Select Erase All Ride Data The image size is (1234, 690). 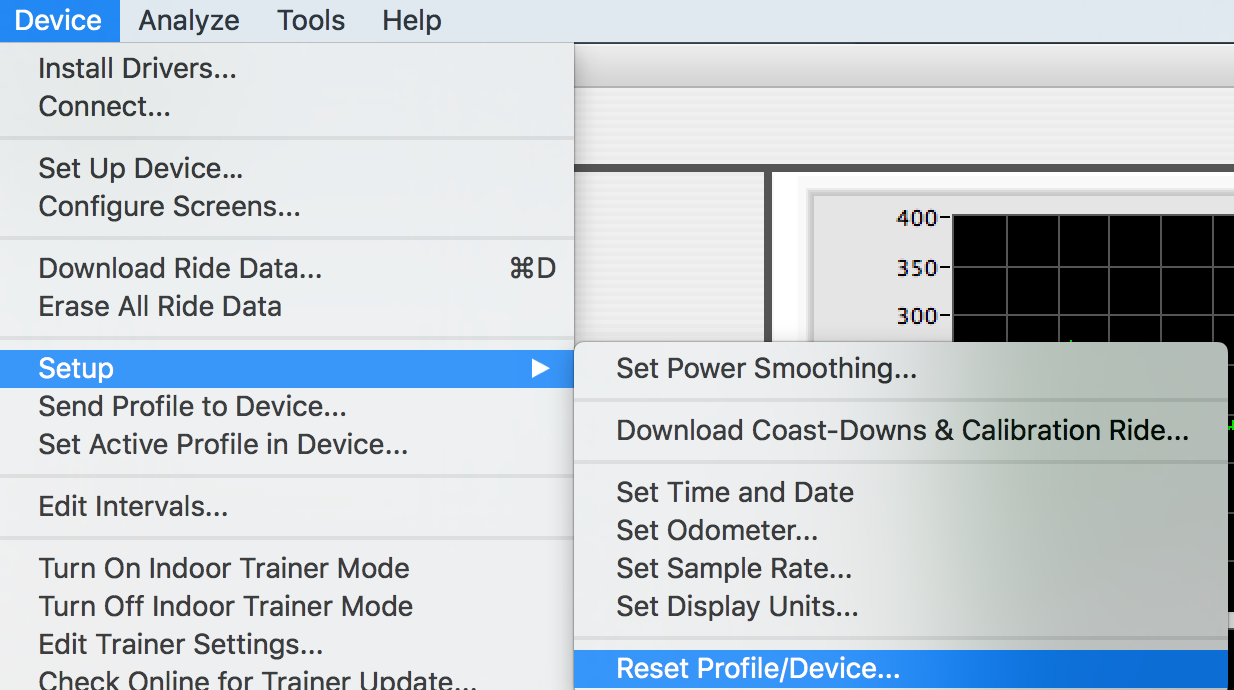pos(160,306)
